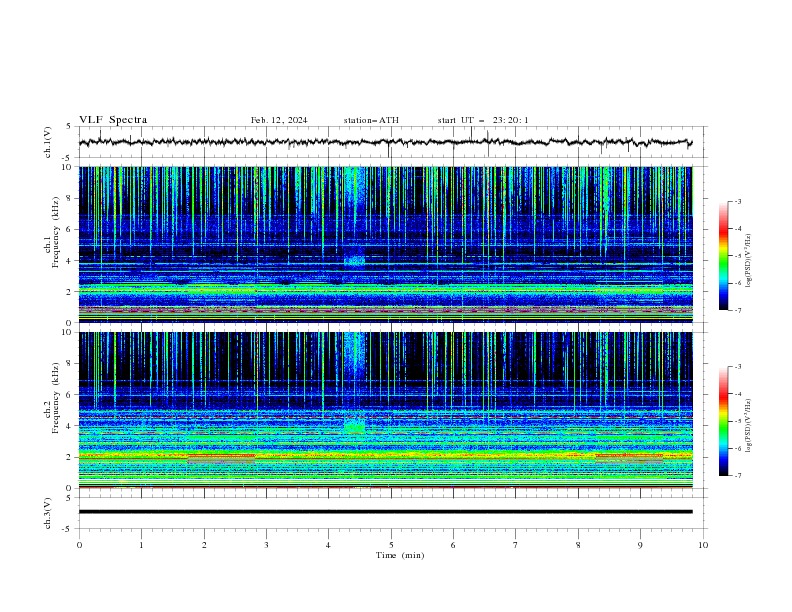Click the log(PSD)(V²/Hz) label beside the ch.2 colorbar
Image resolution: width=792 pixels, height=612 pixels.
[748, 425]
